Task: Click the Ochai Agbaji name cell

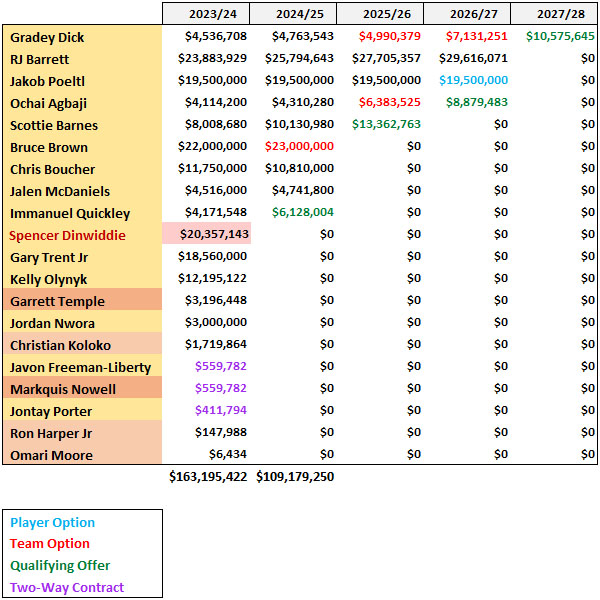Action: (x=82, y=103)
